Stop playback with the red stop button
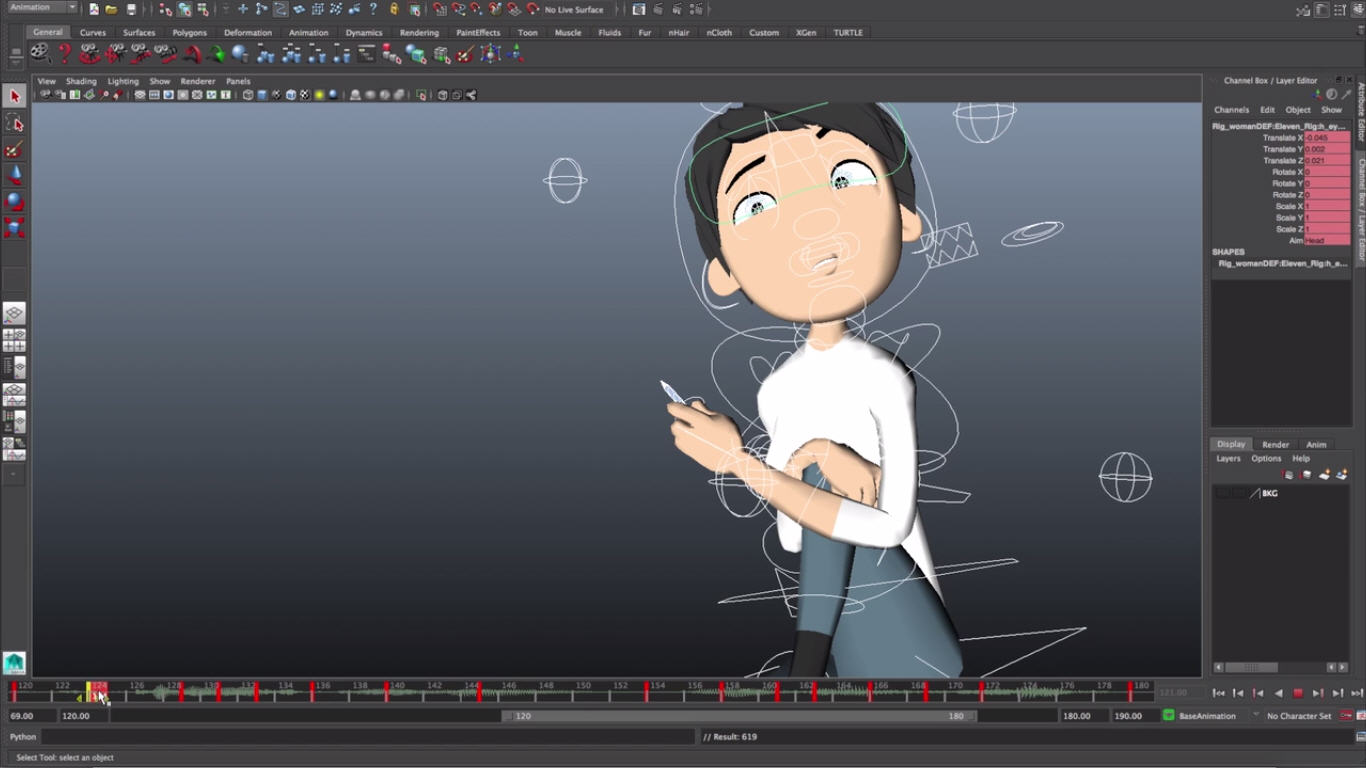The height and width of the screenshot is (768, 1366). point(1298,693)
